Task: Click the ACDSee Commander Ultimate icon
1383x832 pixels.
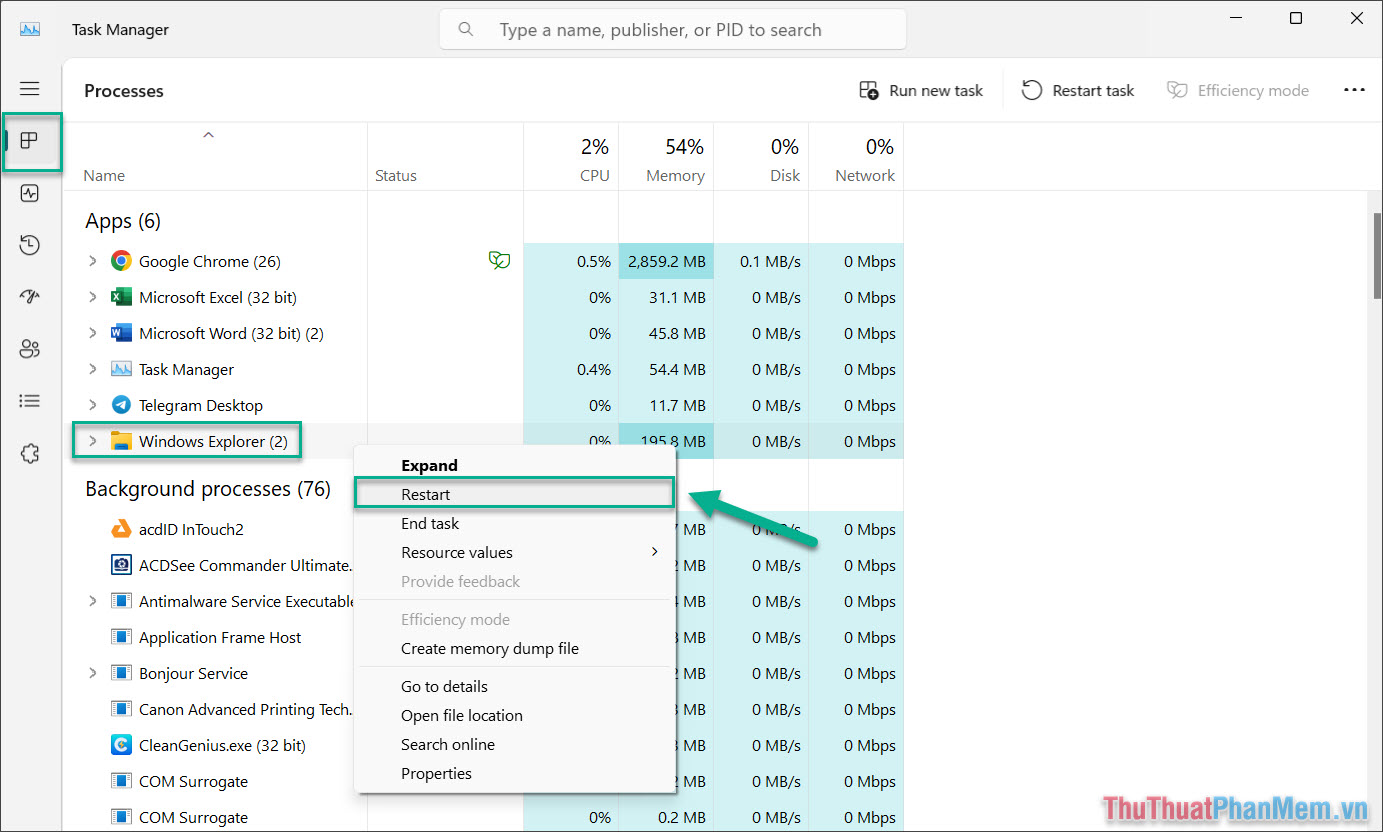Action: [x=121, y=565]
